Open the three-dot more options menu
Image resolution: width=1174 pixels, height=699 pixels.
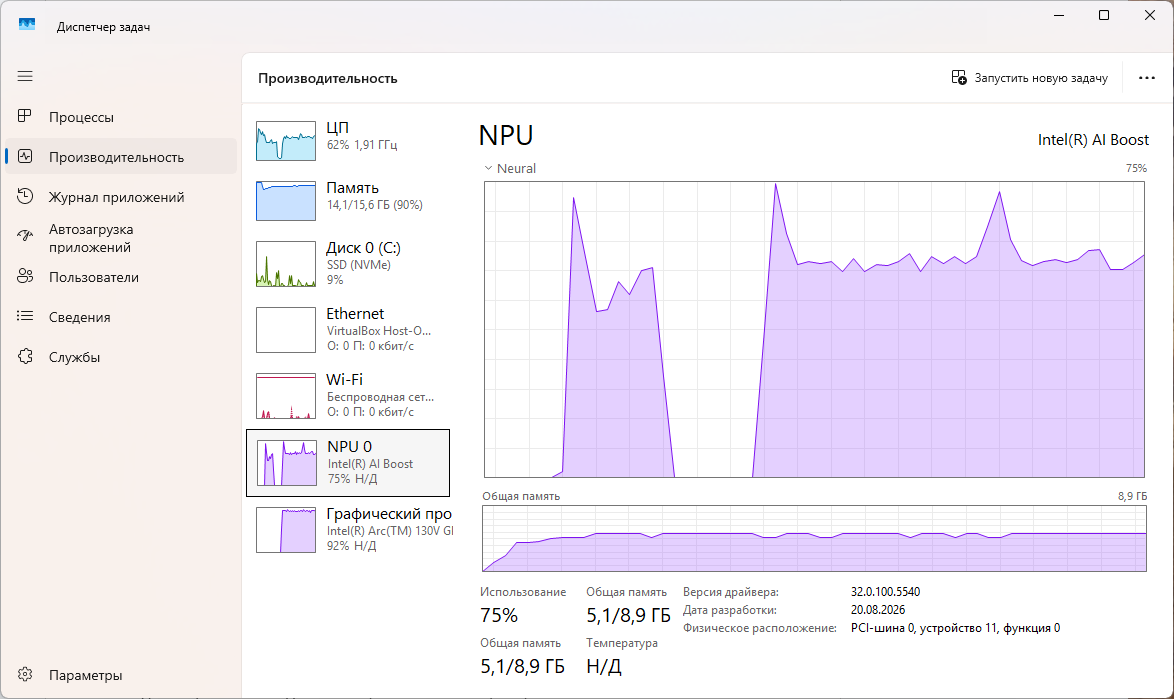(x=1146, y=78)
